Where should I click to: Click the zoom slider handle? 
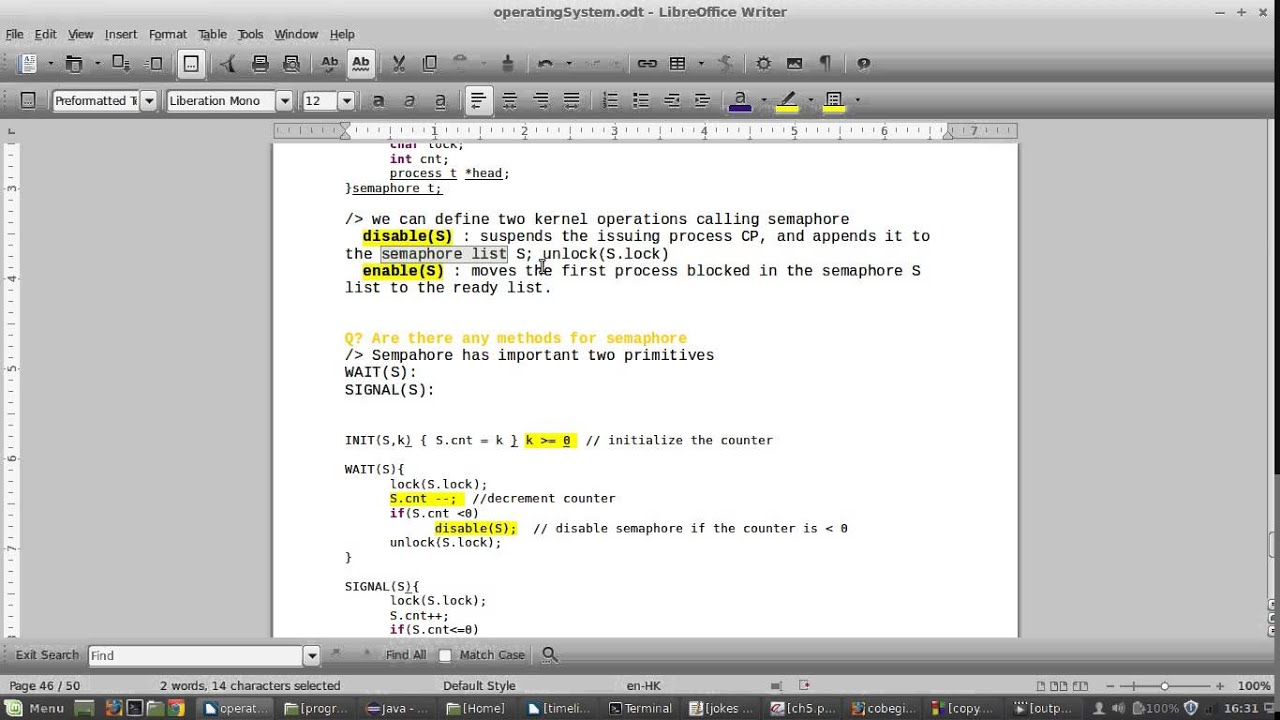pyautogui.click(x=1164, y=686)
